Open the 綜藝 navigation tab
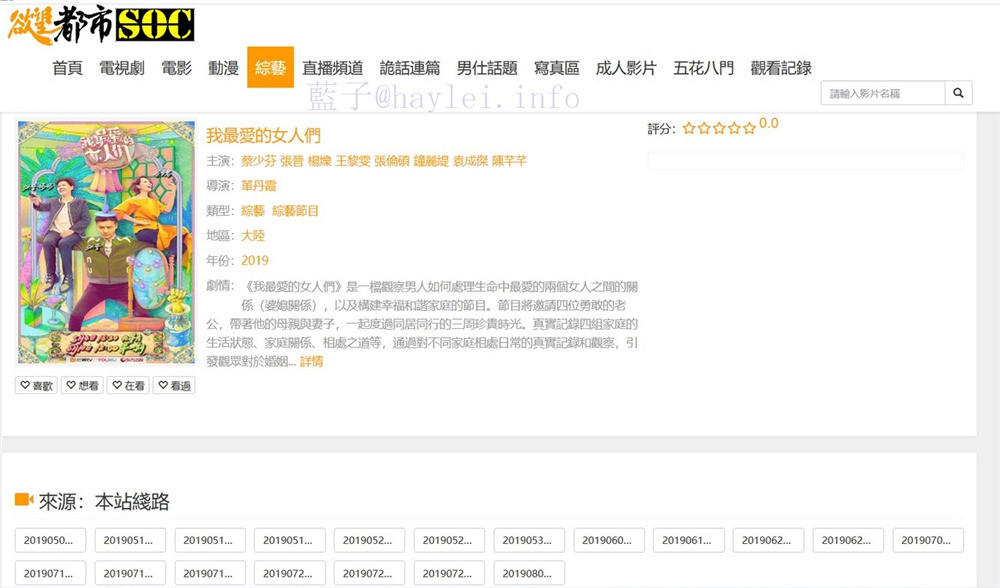 (270, 67)
